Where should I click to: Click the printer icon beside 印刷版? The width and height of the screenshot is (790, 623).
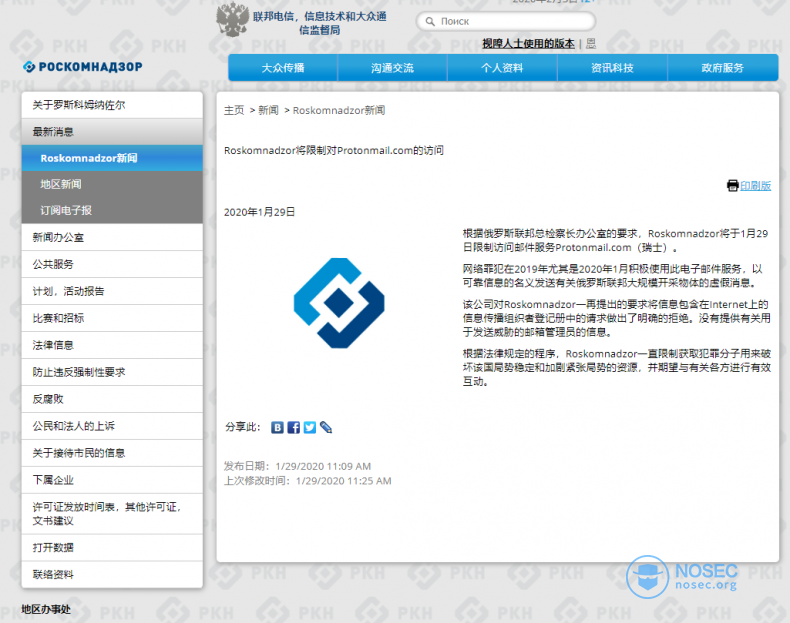pyautogui.click(x=733, y=185)
